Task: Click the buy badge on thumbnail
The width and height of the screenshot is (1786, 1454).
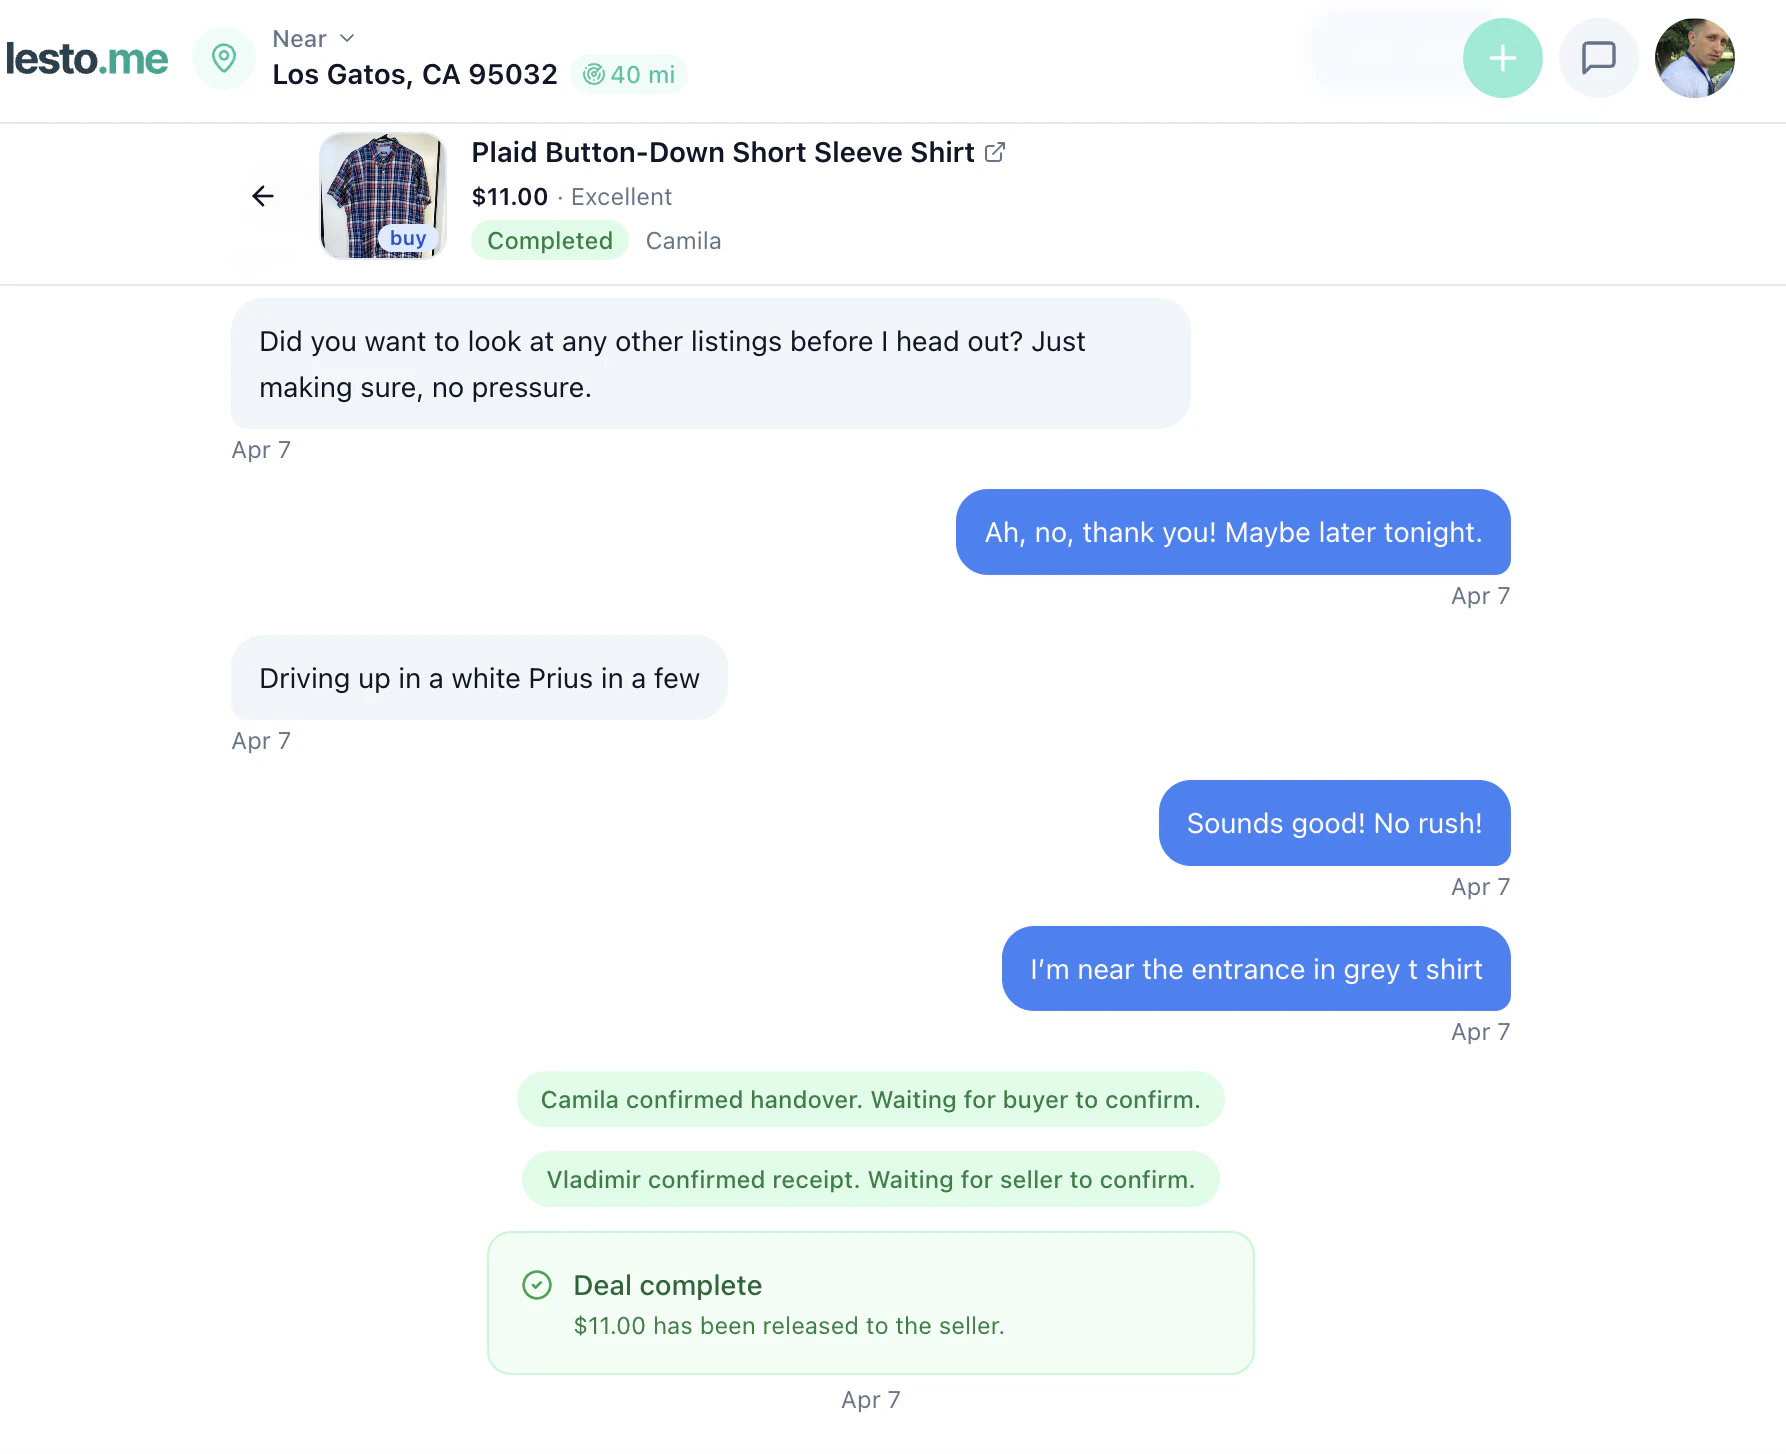Action: [408, 238]
